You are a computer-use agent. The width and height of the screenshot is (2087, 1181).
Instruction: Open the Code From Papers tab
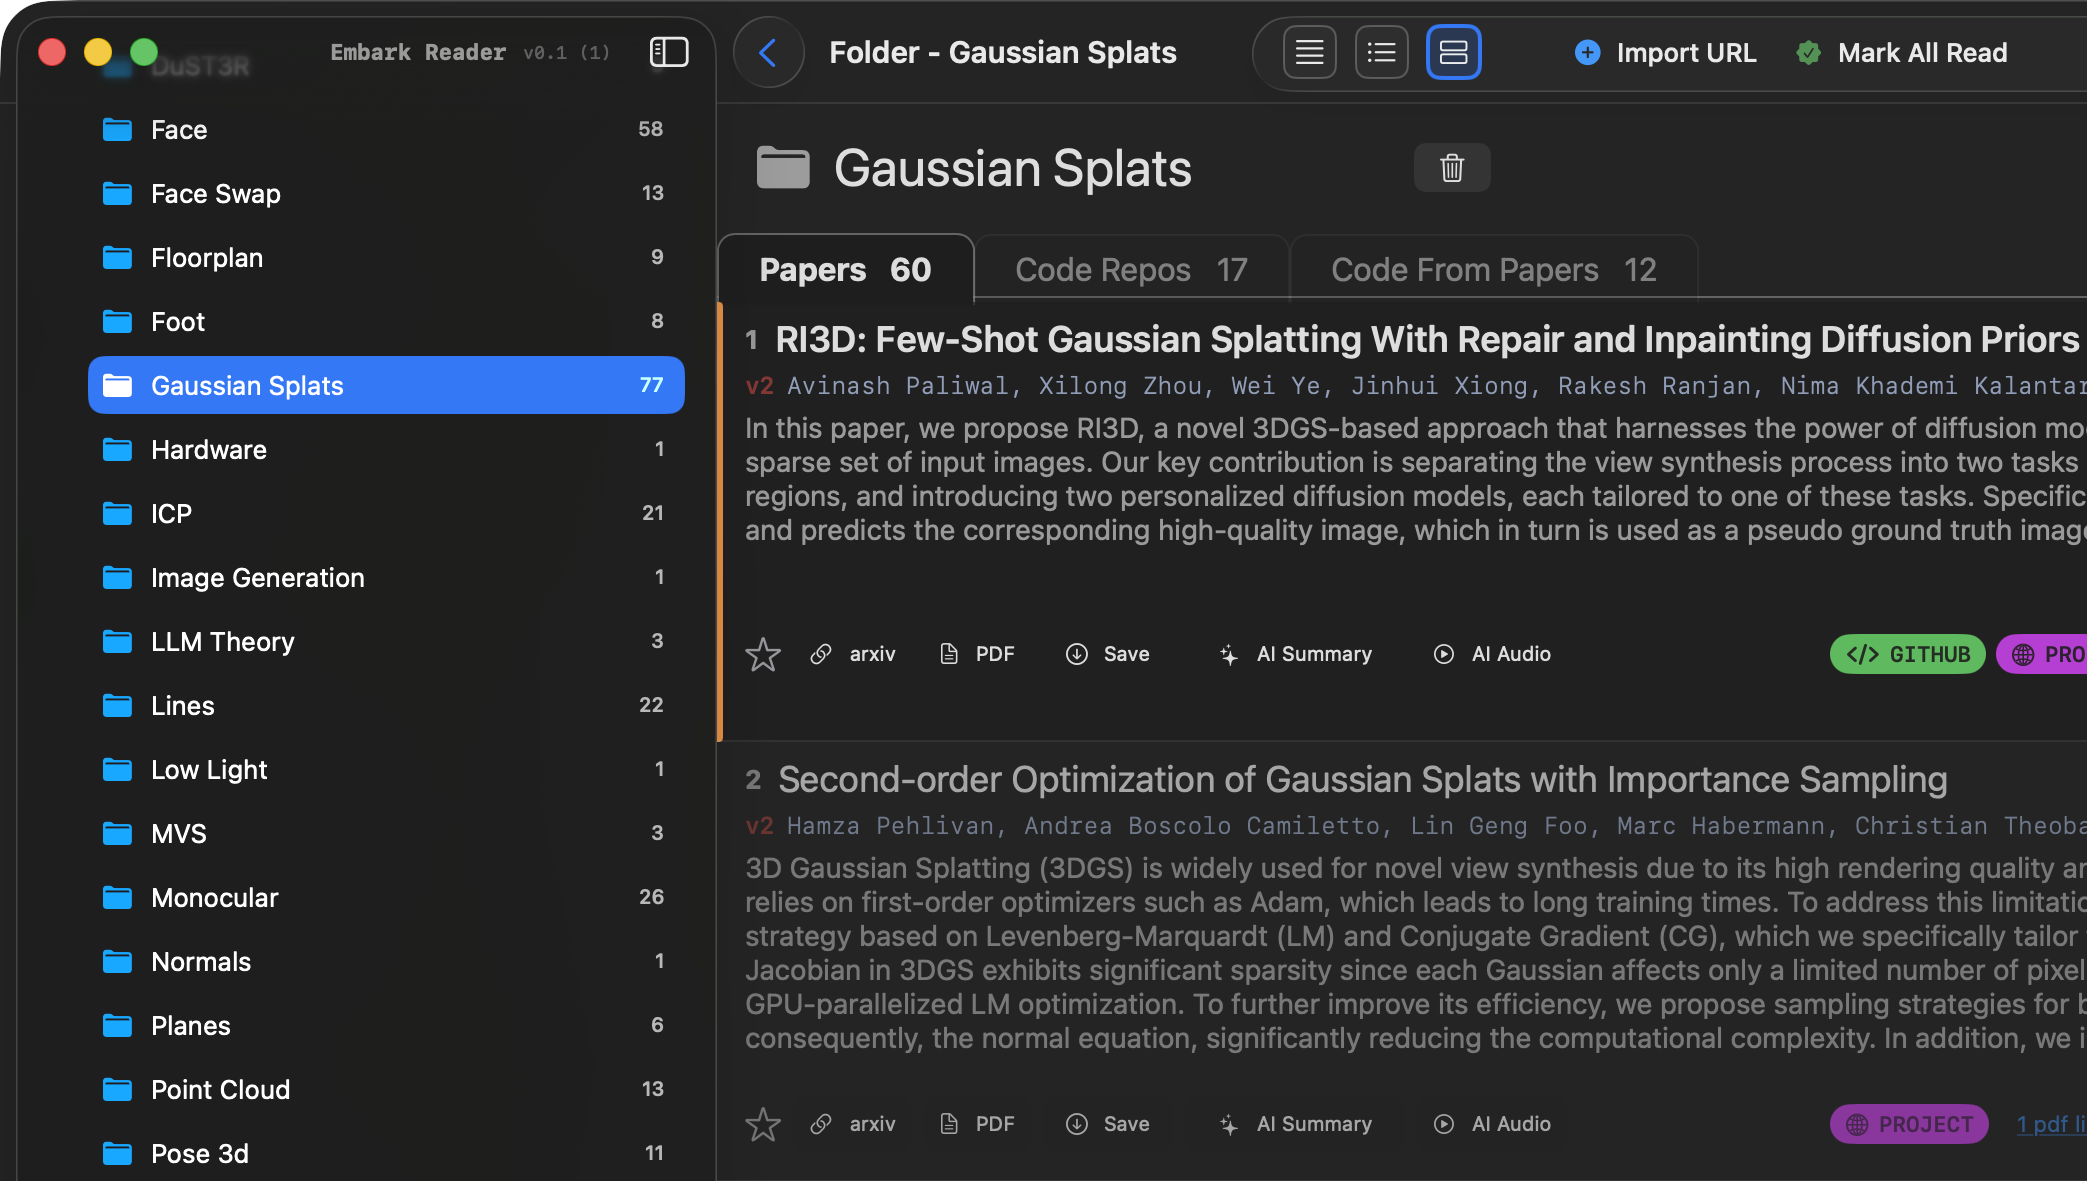tap(1493, 270)
